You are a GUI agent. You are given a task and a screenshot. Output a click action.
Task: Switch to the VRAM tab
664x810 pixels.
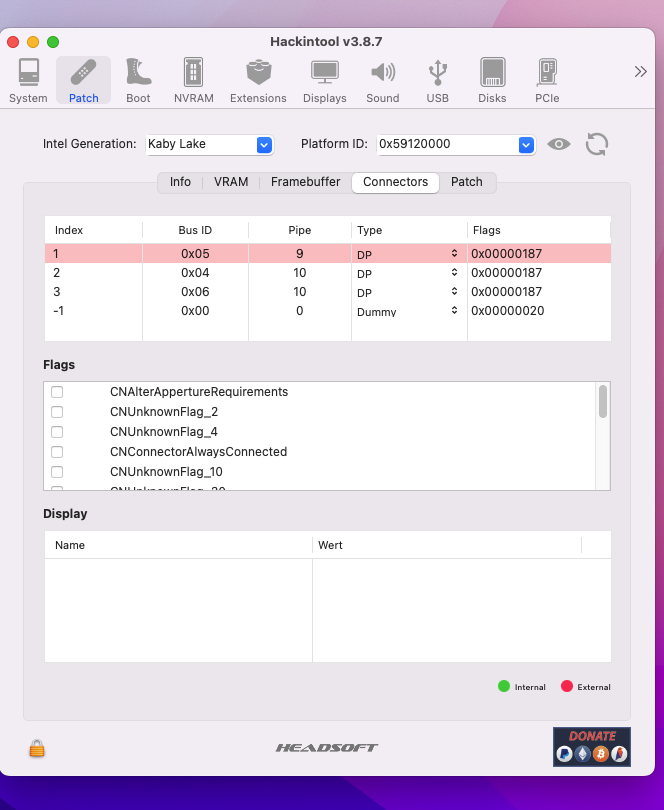click(231, 182)
